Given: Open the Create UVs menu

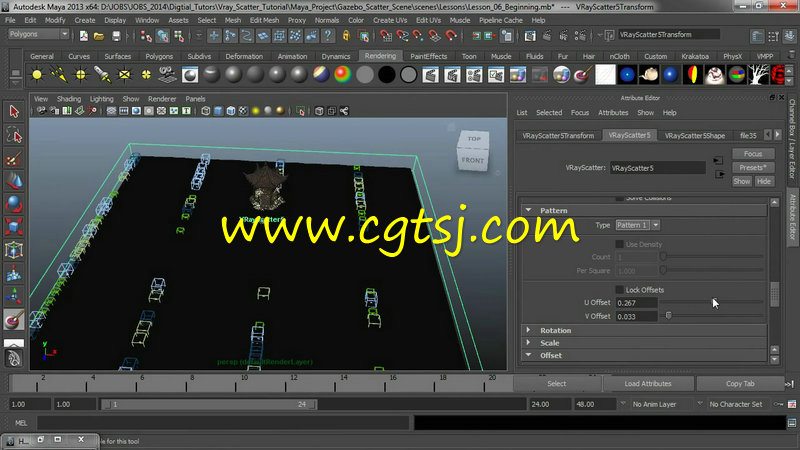Looking at the screenshot, I should point(390,20).
